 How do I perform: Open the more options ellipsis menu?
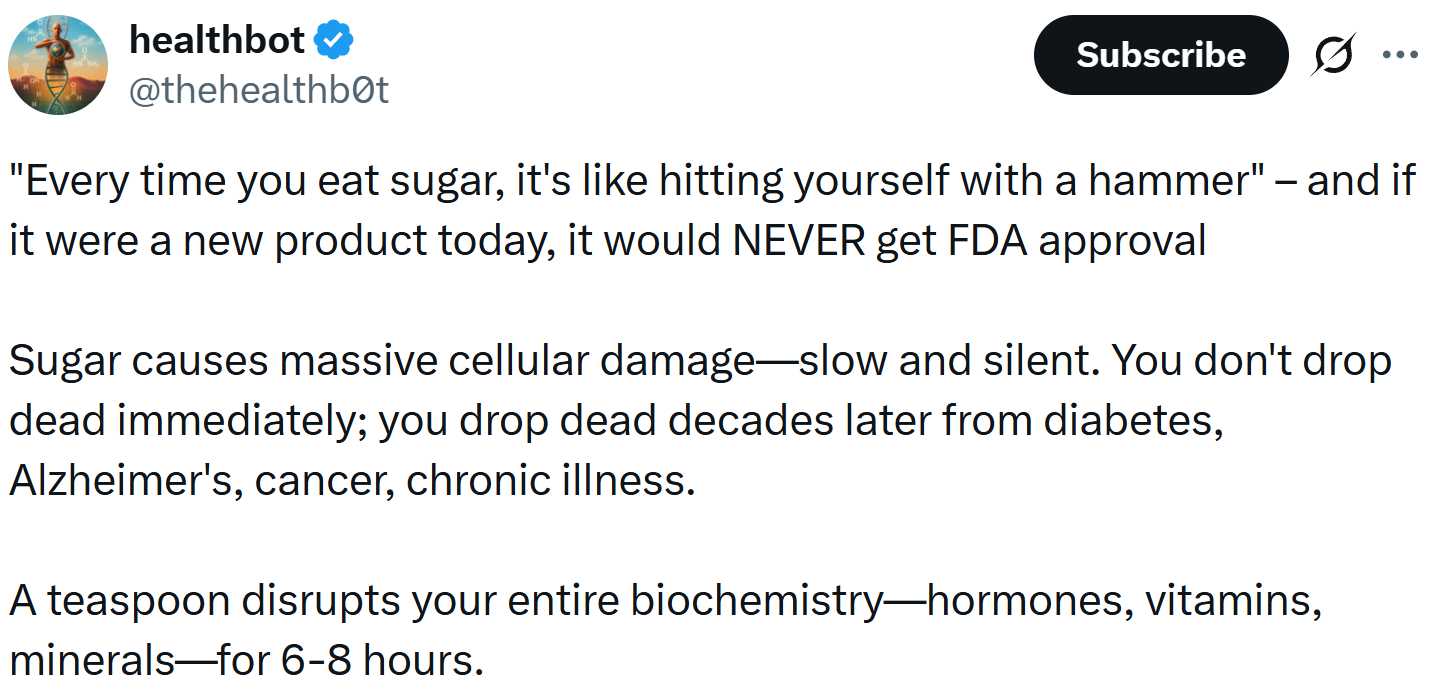[x=1399, y=56]
